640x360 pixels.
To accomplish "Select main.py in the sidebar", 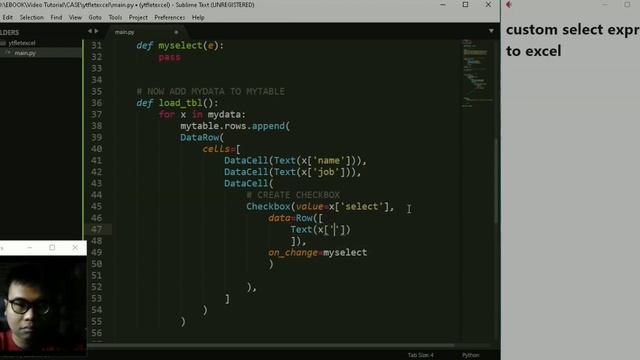I will point(25,53).
